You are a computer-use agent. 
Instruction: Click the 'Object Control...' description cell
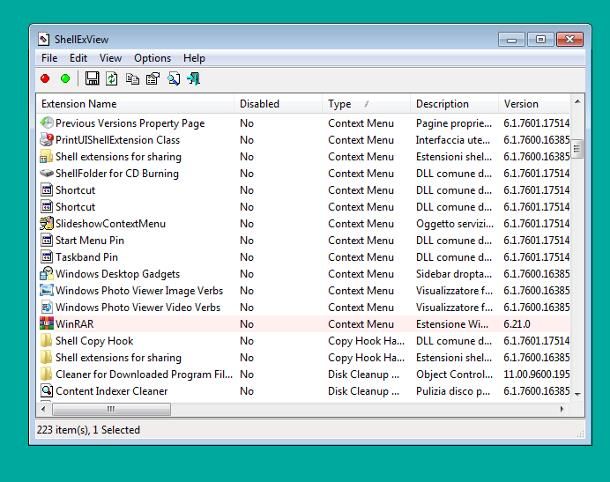[454, 374]
